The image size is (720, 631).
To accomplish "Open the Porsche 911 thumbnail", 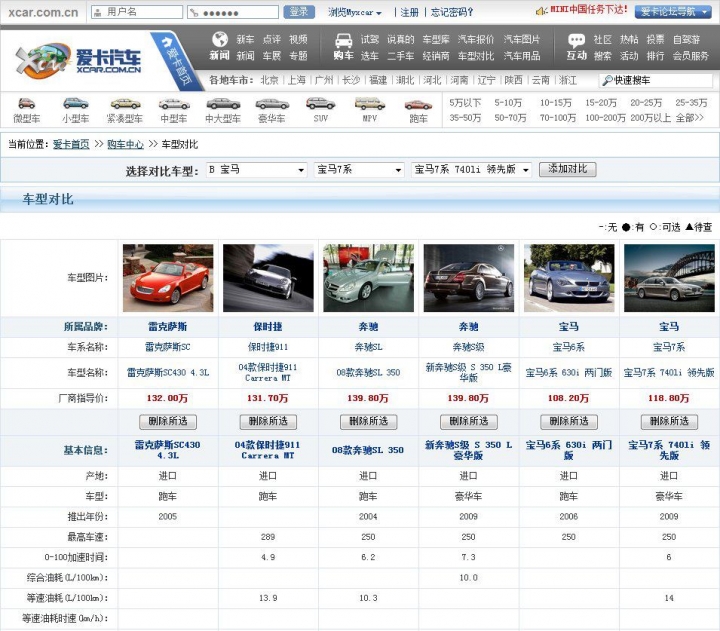I will coord(268,278).
